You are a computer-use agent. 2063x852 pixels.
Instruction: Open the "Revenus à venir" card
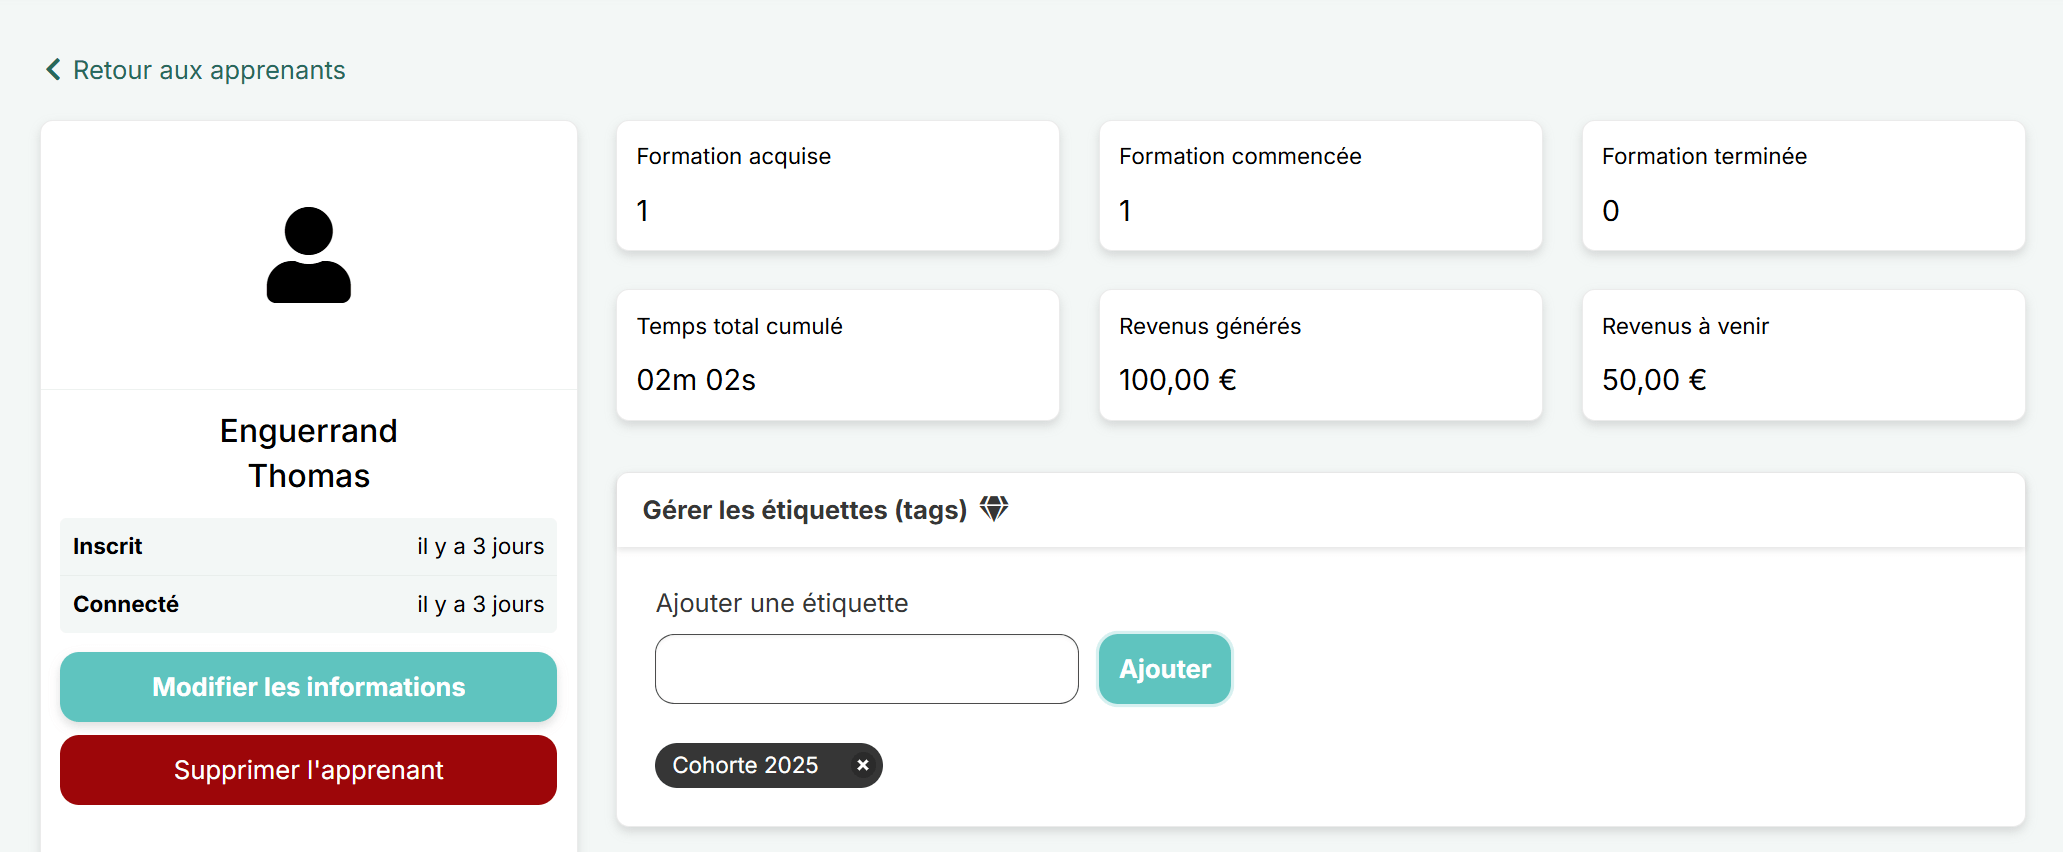pos(1803,355)
